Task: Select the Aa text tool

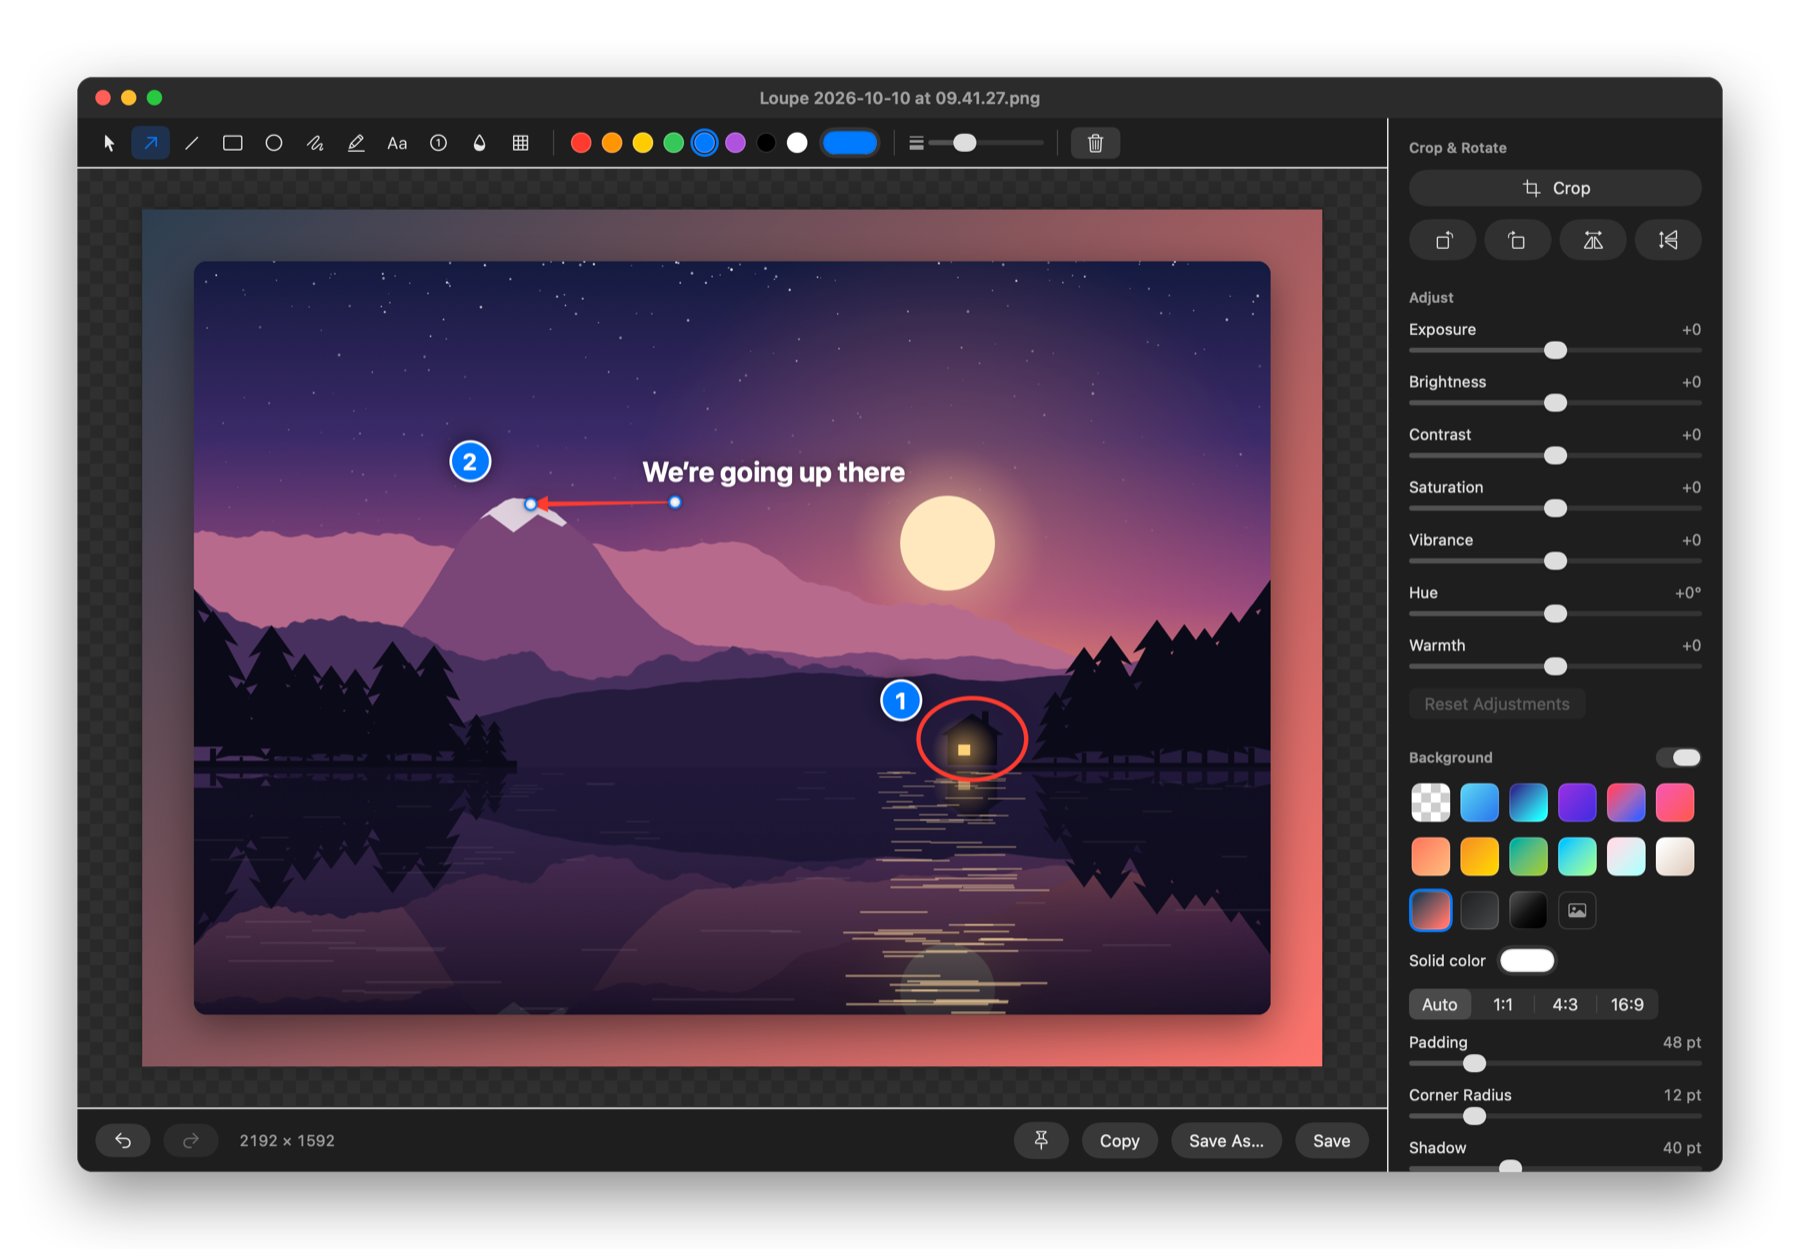Action: tap(397, 143)
